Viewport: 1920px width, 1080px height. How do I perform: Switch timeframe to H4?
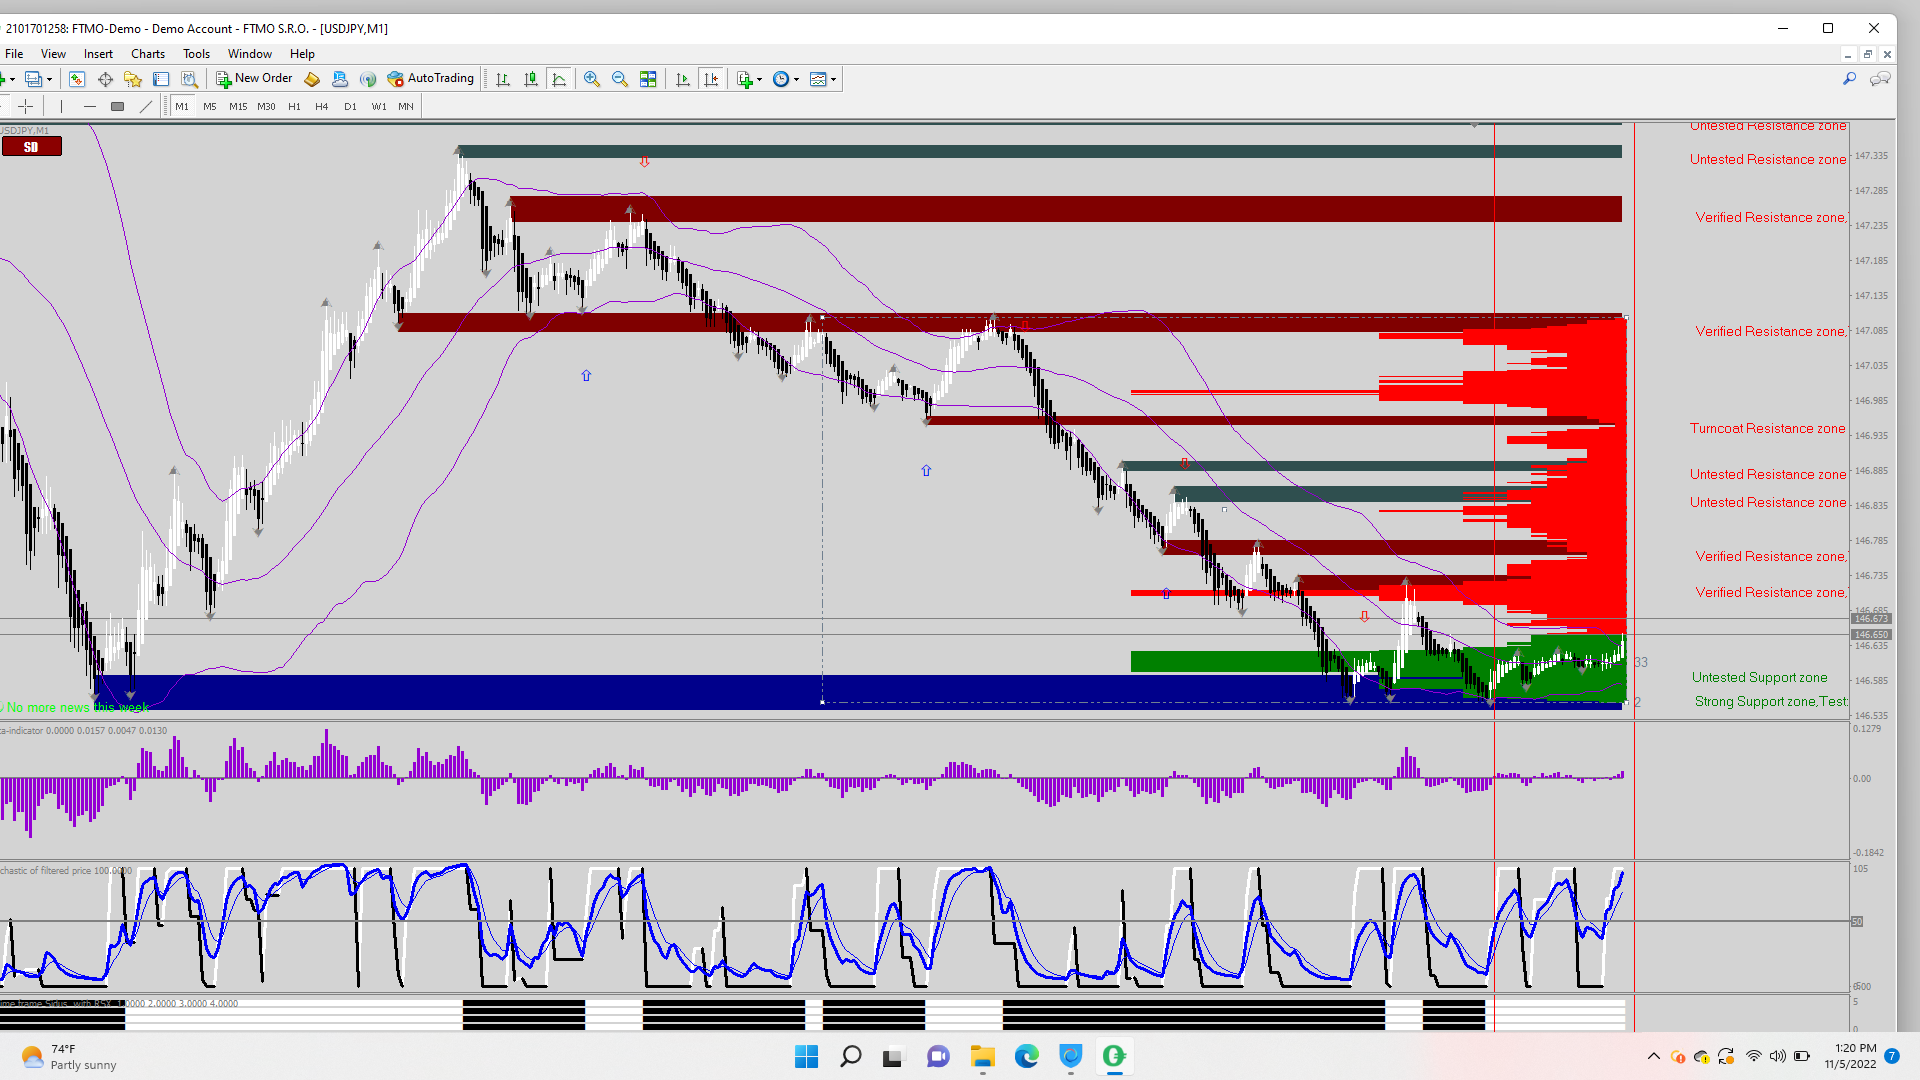click(x=321, y=106)
